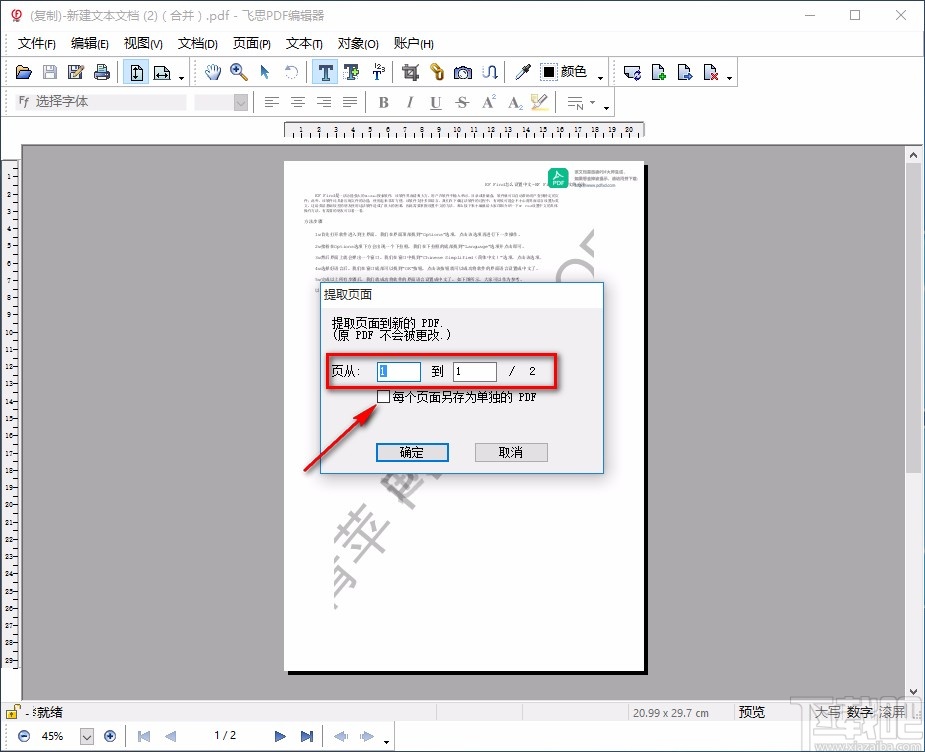The image size is (925, 752).
Task: Select the curve path tool
Action: click(490, 73)
